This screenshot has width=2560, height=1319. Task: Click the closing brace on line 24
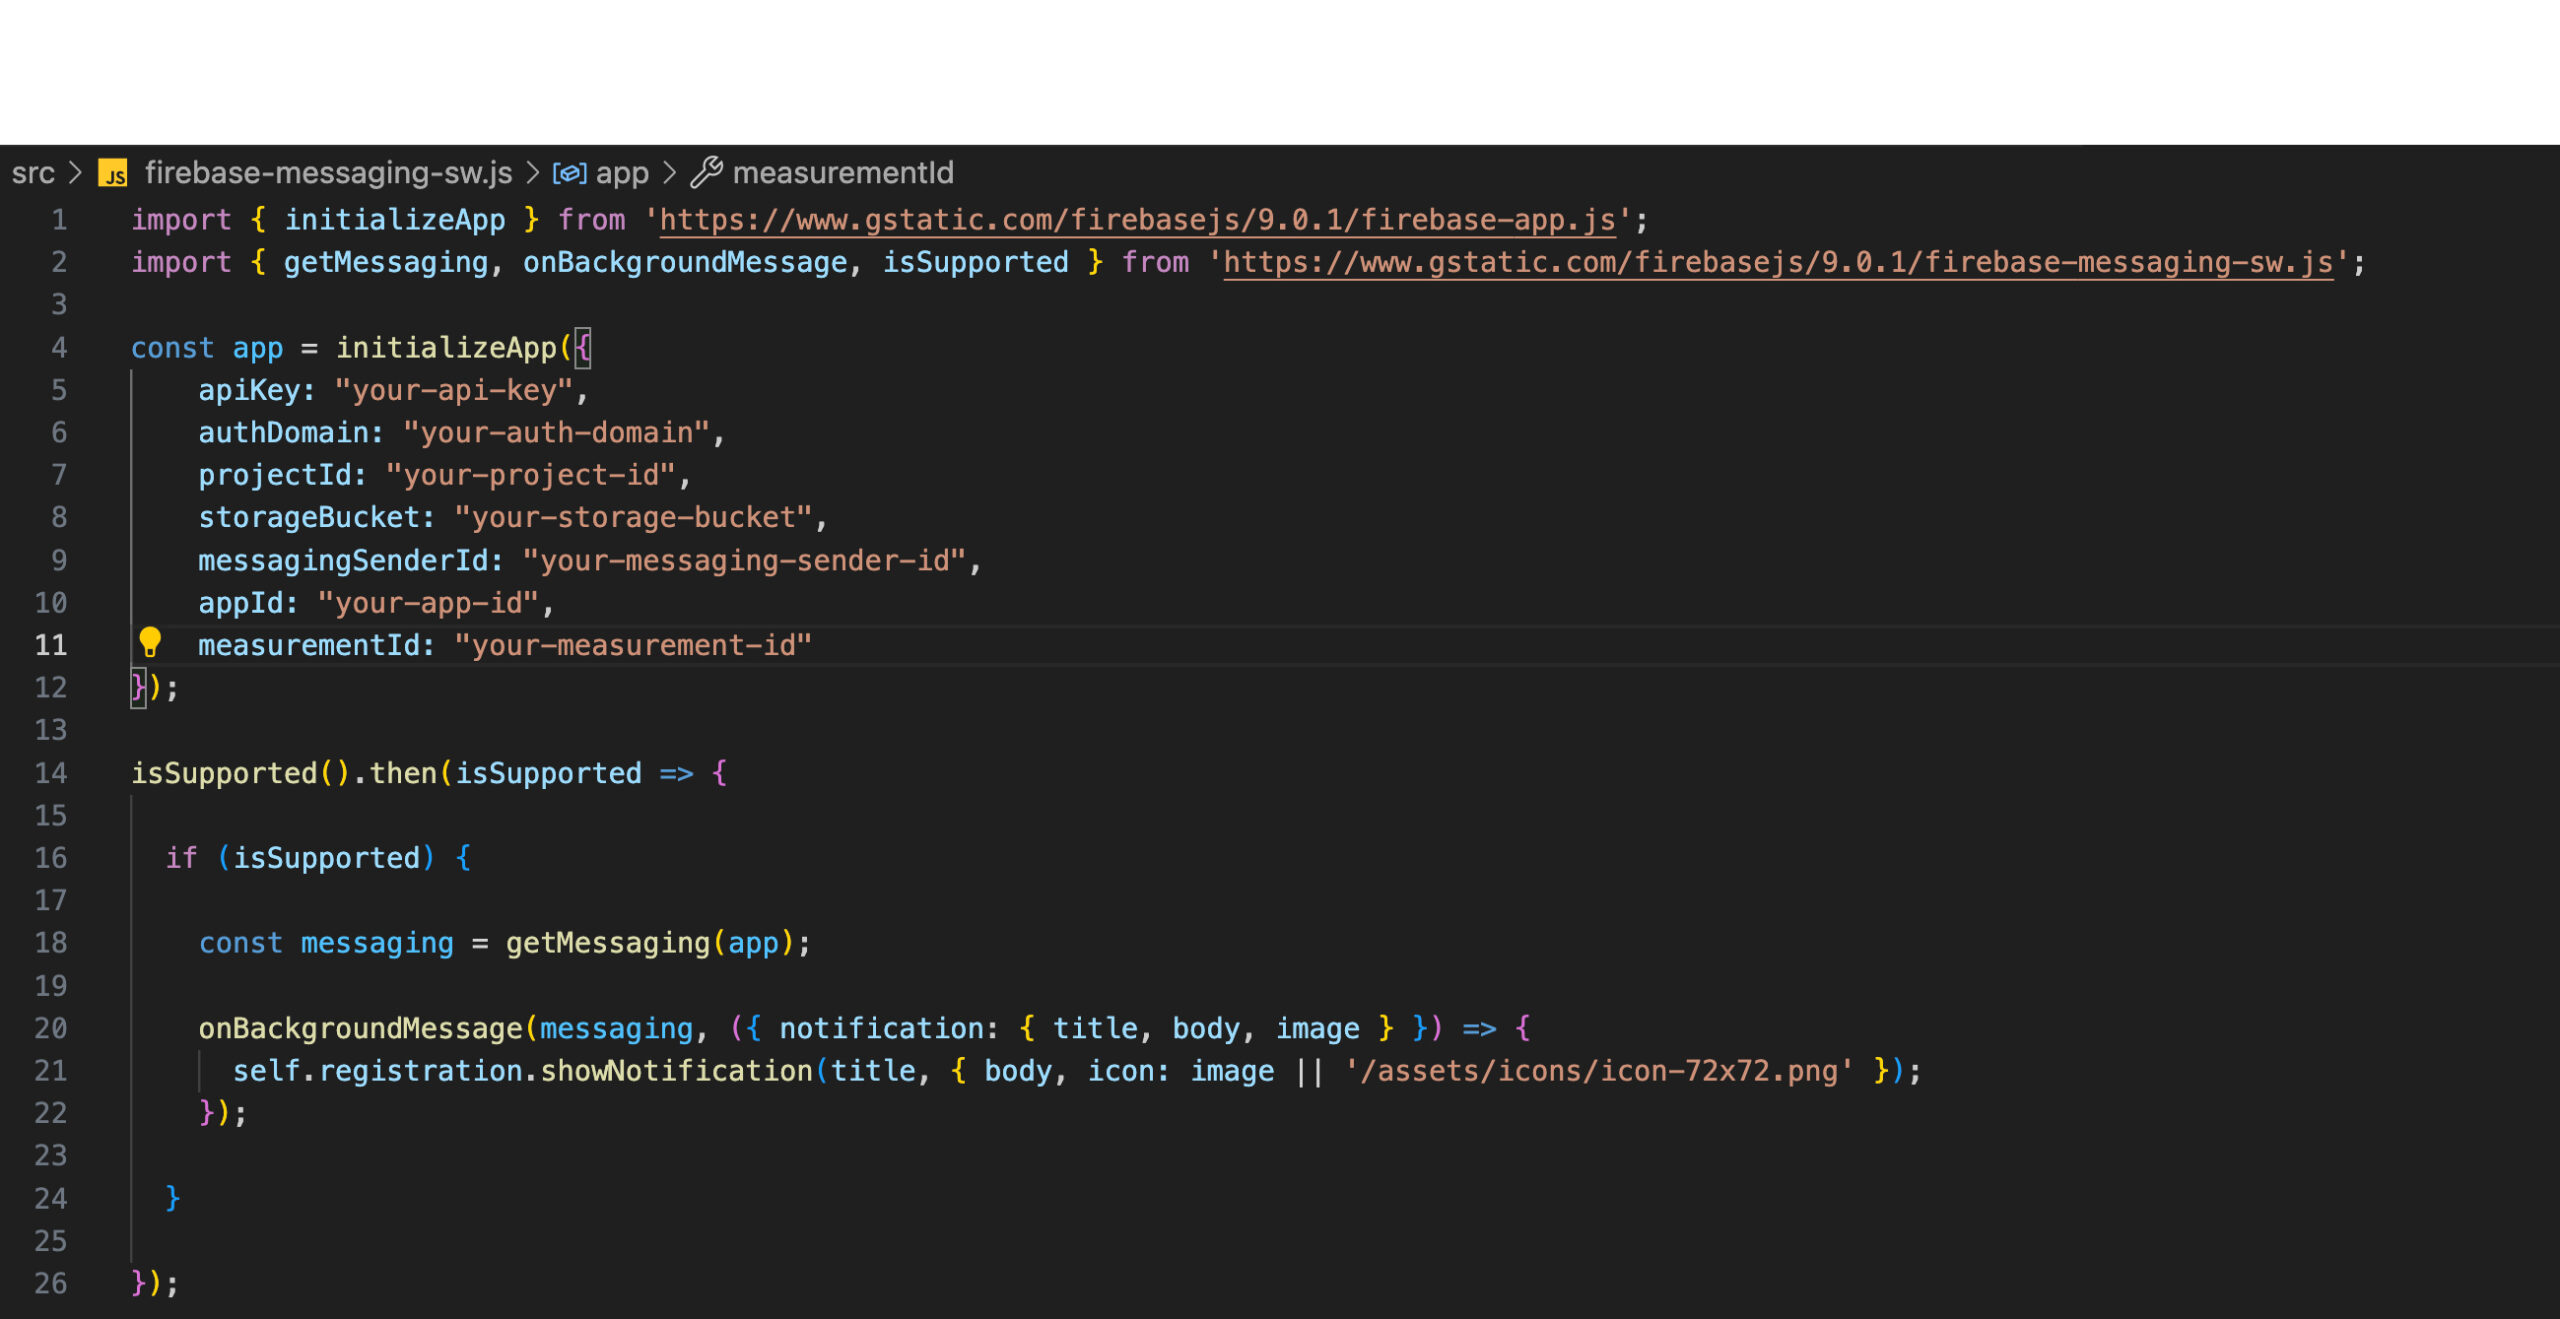pyautogui.click(x=173, y=1198)
